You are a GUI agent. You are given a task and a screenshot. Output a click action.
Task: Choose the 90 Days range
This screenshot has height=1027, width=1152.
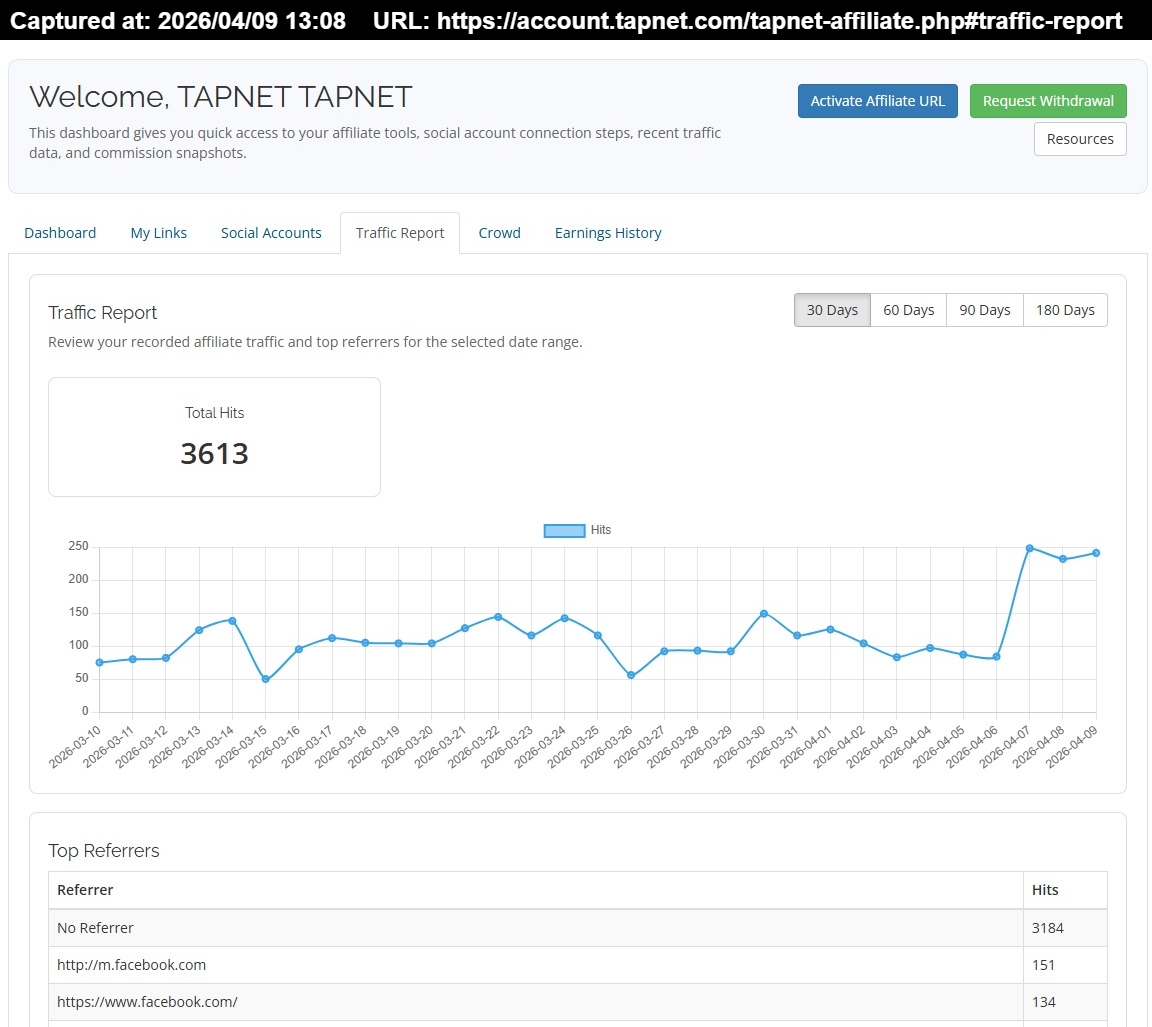[984, 310]
